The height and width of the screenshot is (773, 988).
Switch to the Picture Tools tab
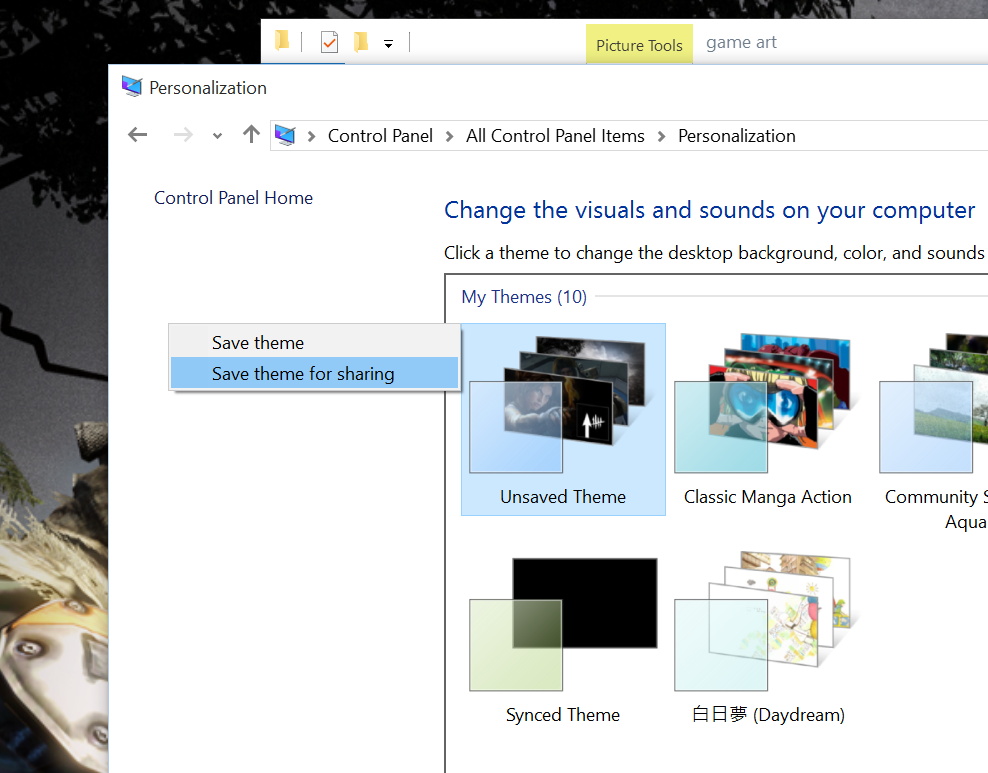point(639,44)
